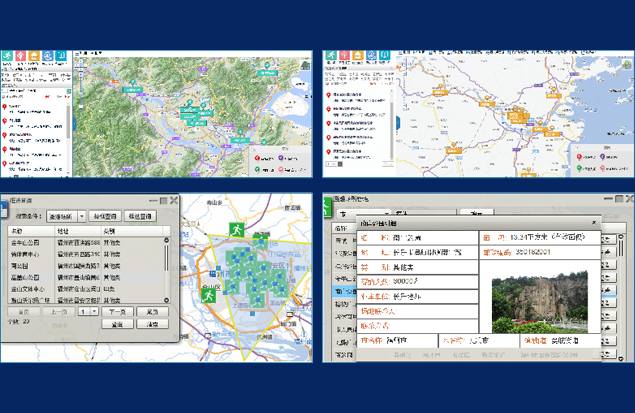This screenshot has height=413, width=635.
Task: Select last red-pin result in road map list
Action: (x=358, y=154)
